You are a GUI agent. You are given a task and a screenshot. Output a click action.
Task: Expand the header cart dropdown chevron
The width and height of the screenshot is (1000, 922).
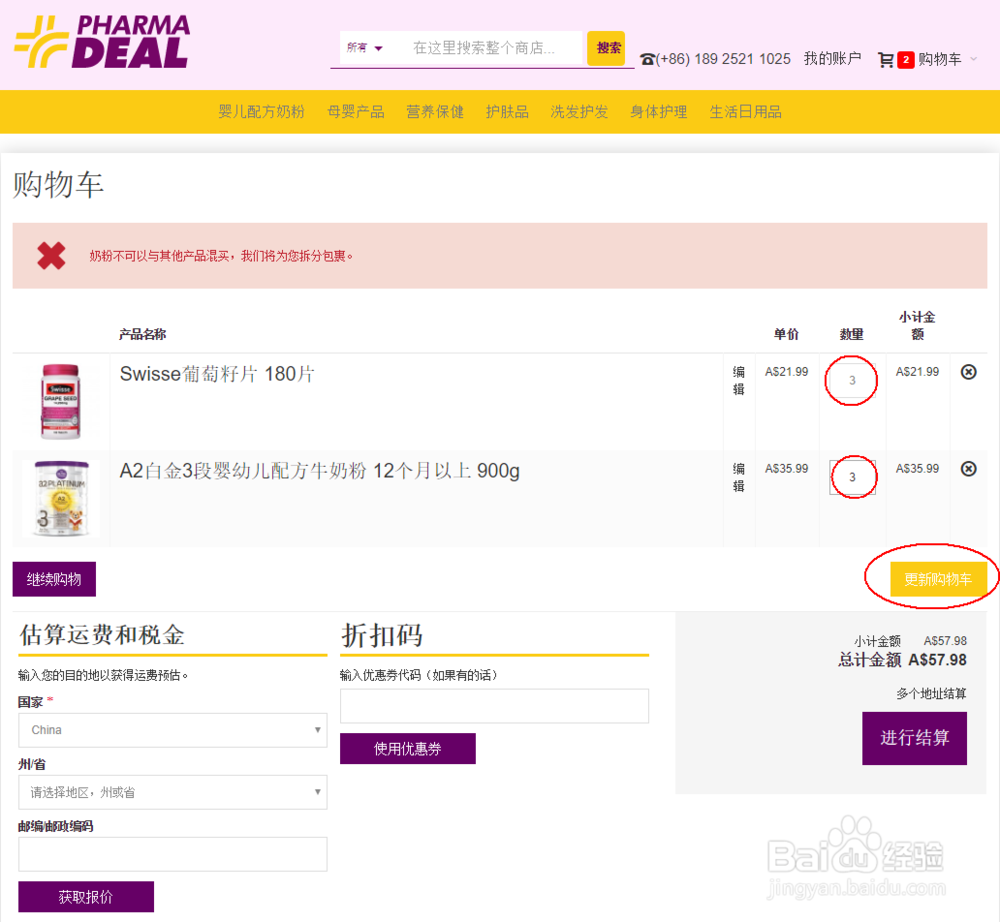pyautogui.click(x=974, y=59)
